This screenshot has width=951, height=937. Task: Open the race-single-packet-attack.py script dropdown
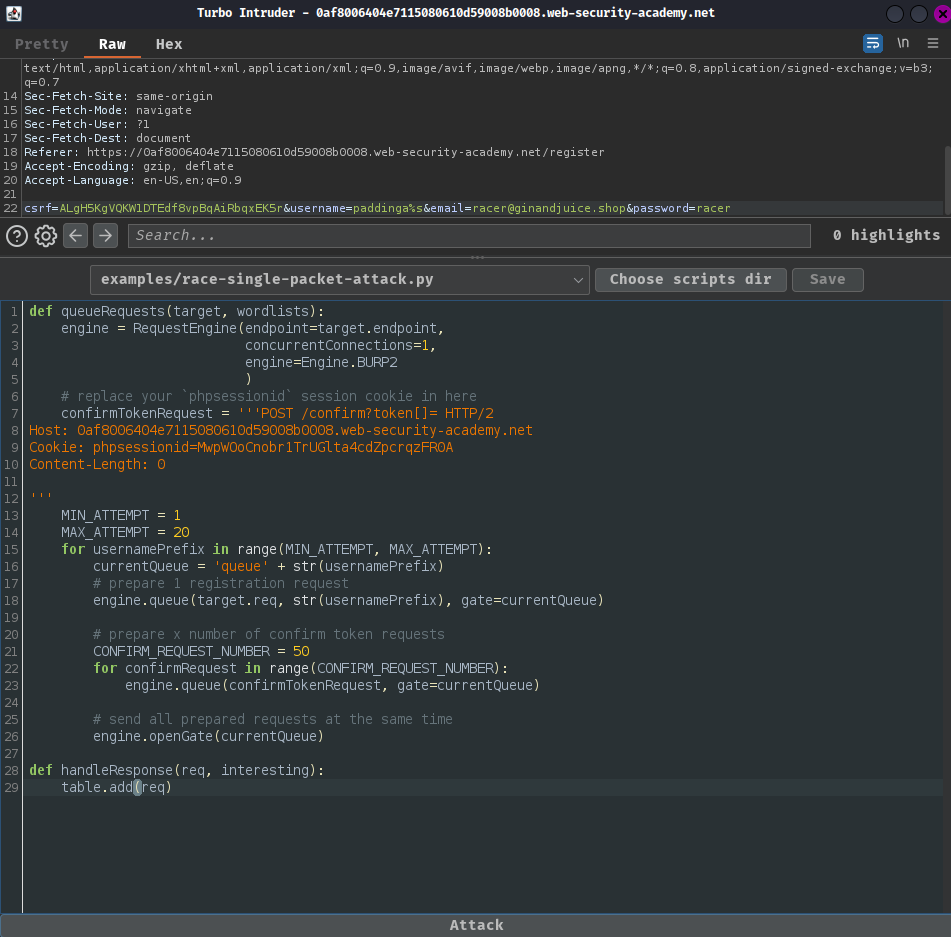[340, 280]
